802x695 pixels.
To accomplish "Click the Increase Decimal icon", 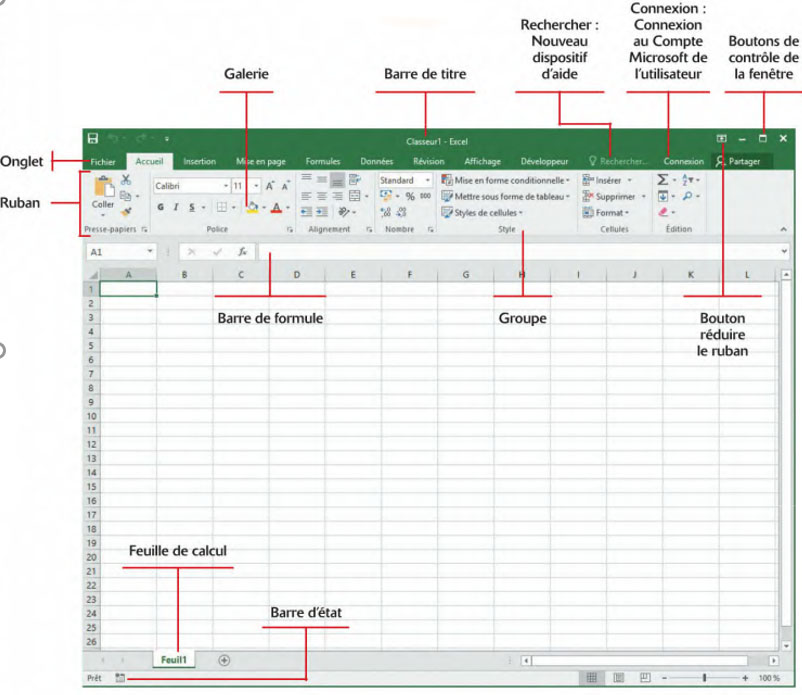I will point(386,212).
